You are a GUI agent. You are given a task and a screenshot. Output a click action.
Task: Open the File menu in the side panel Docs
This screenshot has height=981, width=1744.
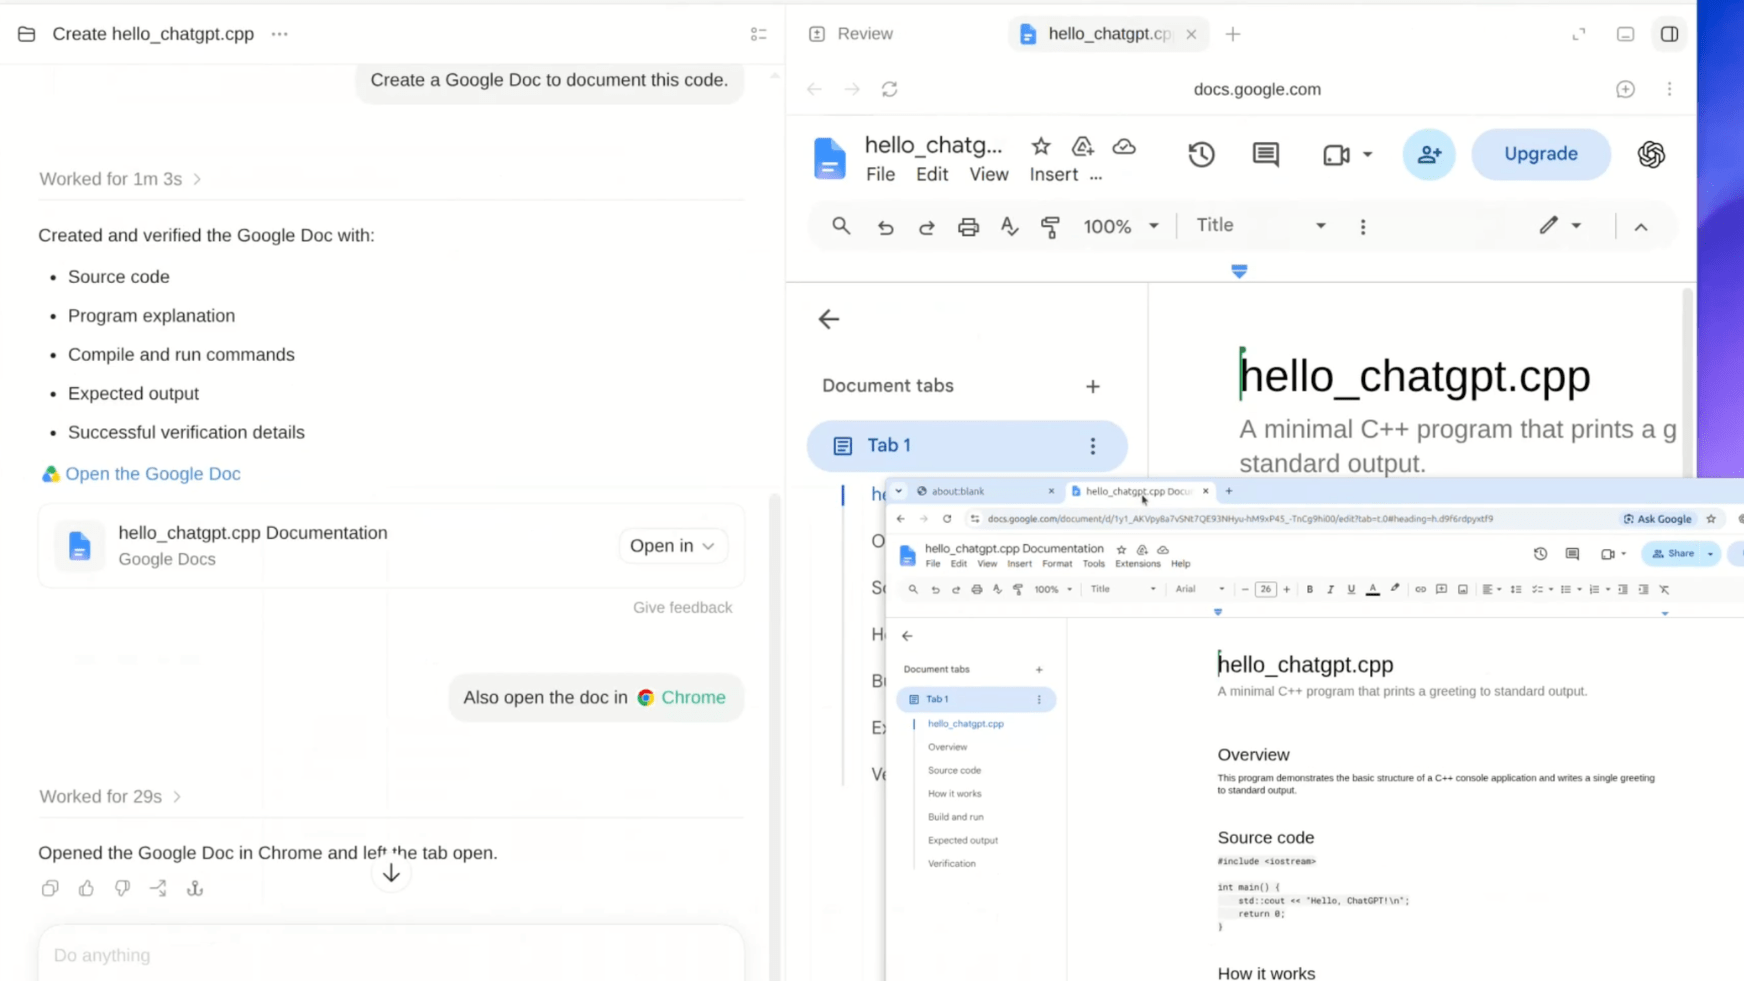click(x=880, y=174)
